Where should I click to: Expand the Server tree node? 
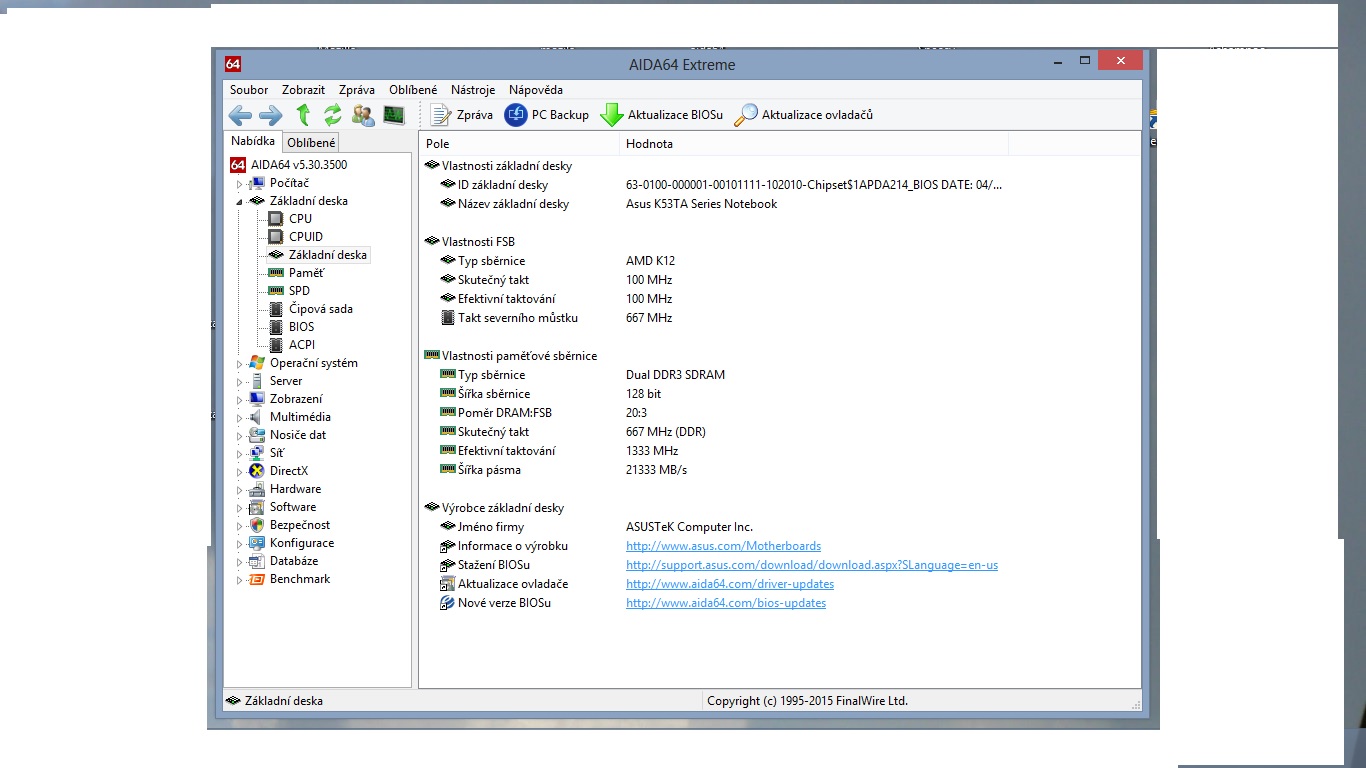tap(240, 382)
